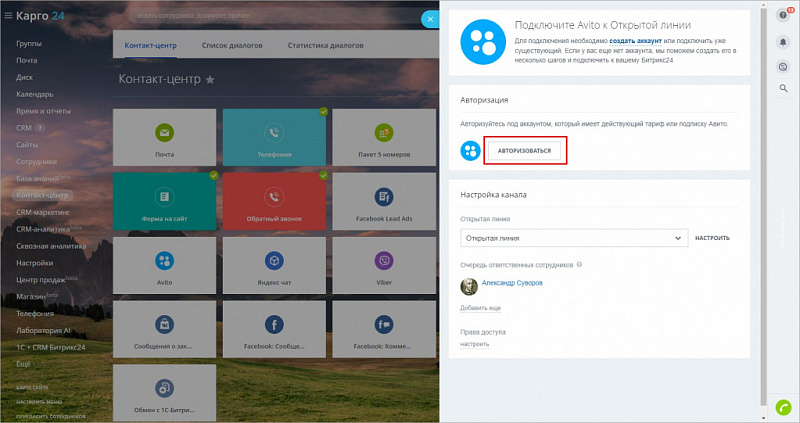
Task: Open the Яндекс чат tile
Action: (274, 265)
